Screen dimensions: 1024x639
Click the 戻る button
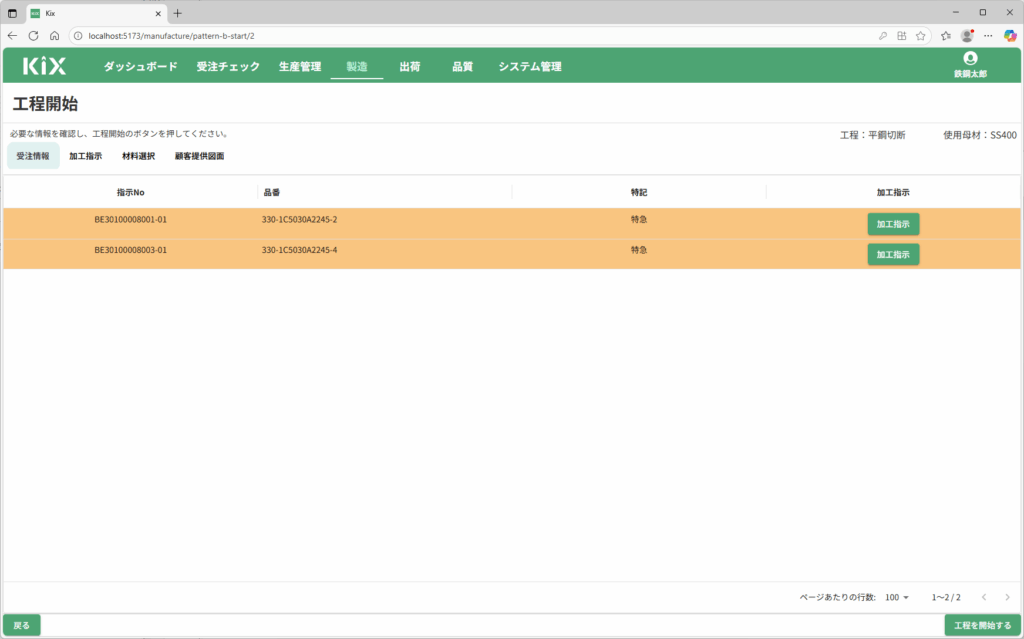(22, 625)
